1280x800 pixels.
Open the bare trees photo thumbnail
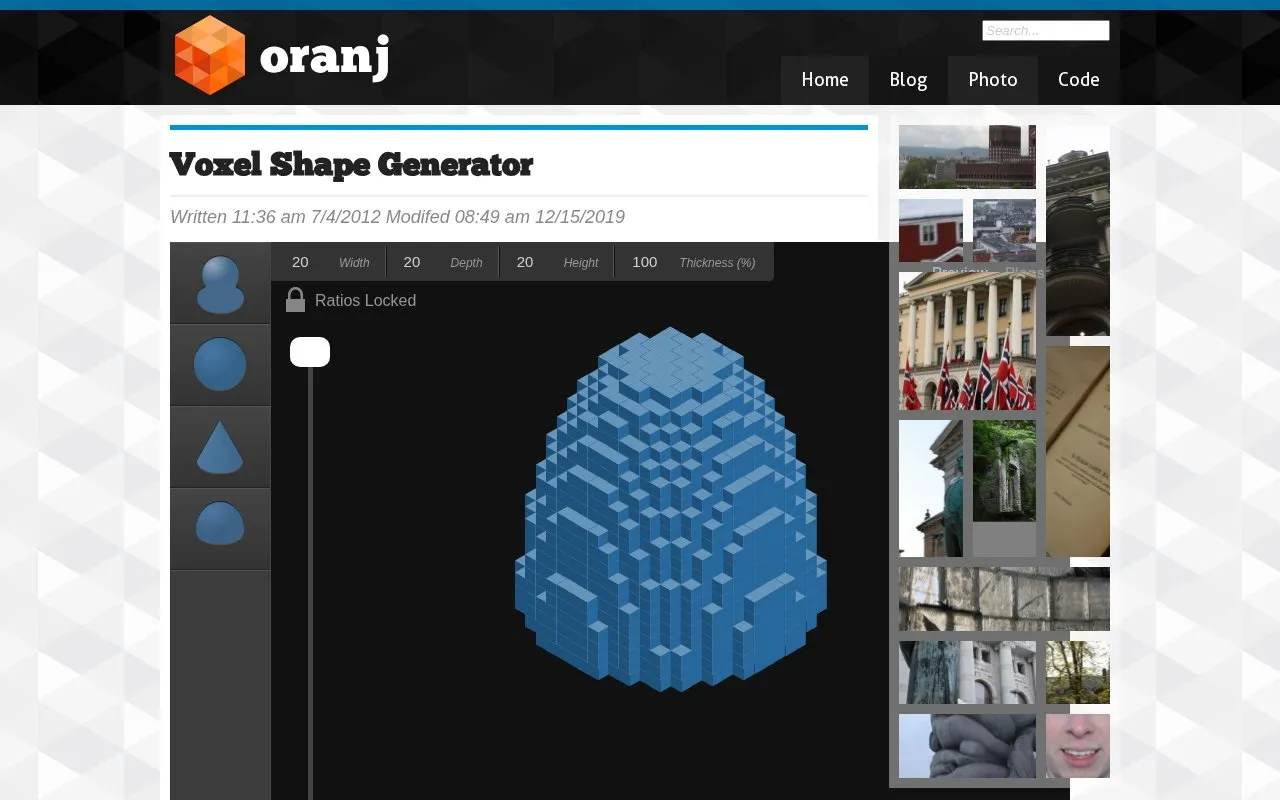point(1078,672)
